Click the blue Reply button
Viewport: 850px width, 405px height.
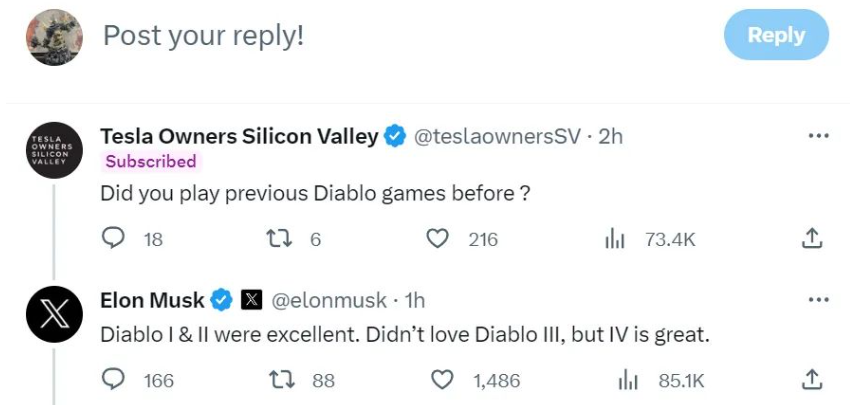776,35
